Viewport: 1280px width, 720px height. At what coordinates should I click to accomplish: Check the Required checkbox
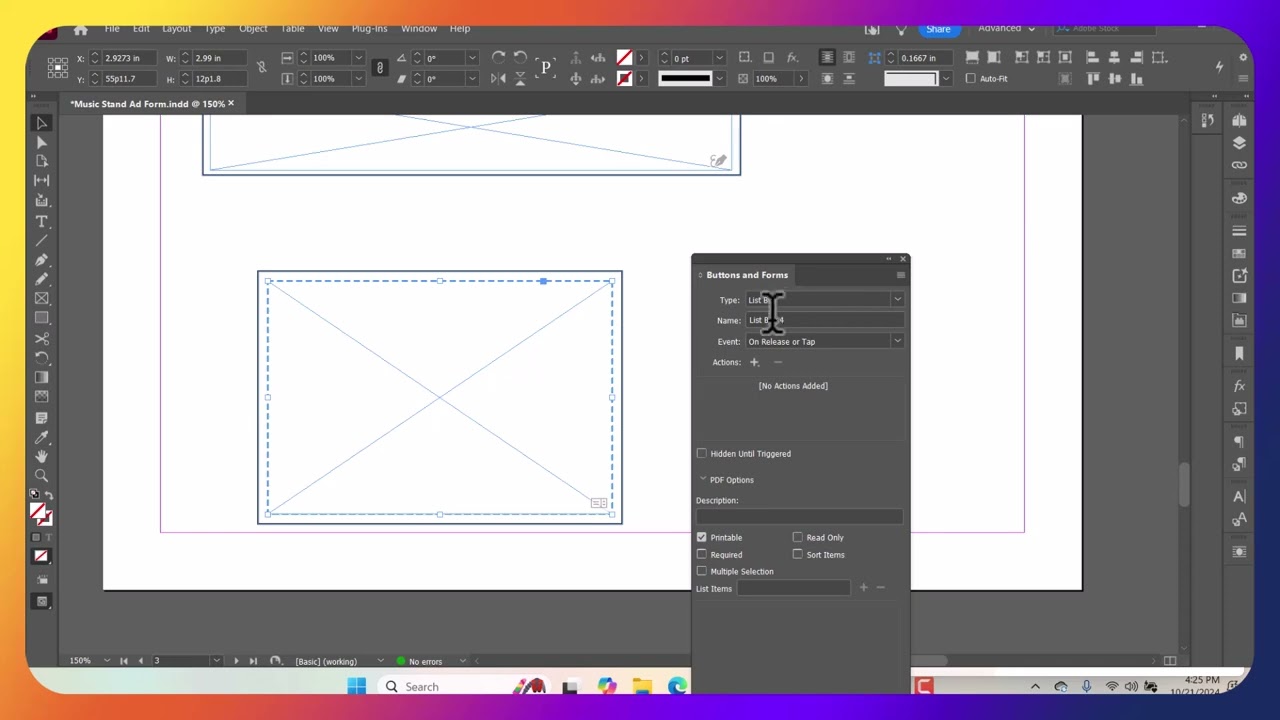pyautogui.click(x=701, y=555)
